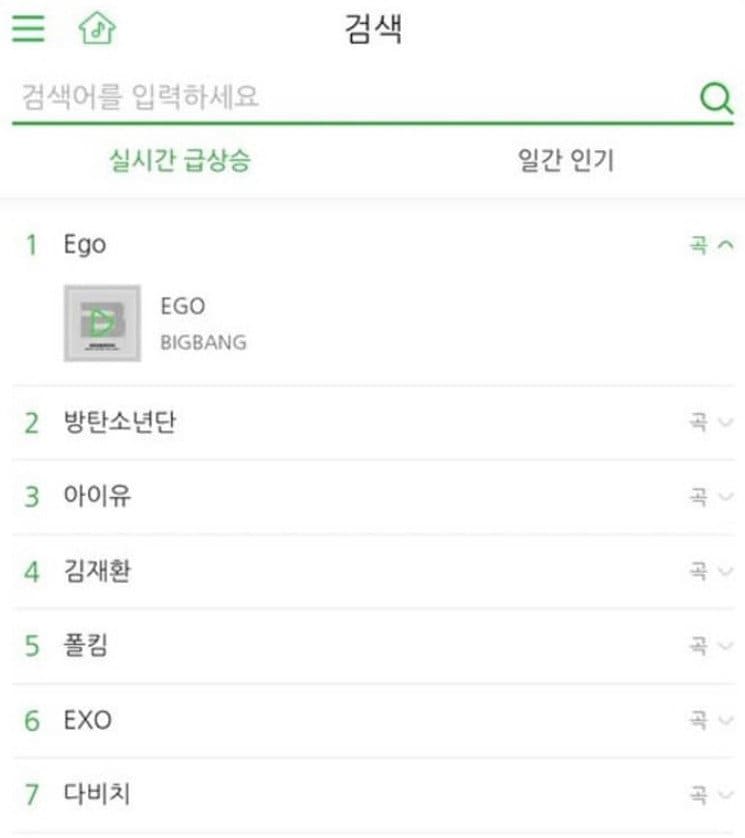Open the rank 1 keyword Ego
745x838 pixels.
(85, 245)
